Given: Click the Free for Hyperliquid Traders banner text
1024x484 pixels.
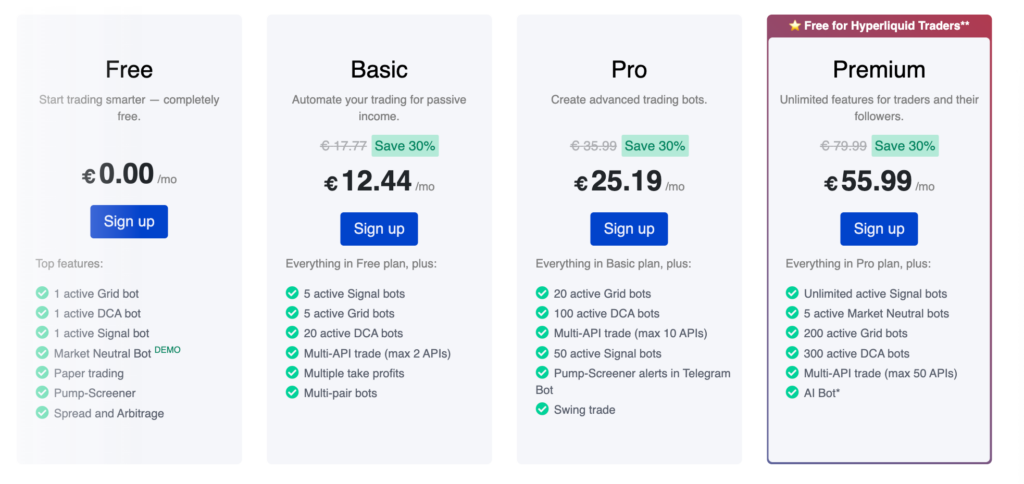Looking at the screenshot, I should click(x=886, y=26).
